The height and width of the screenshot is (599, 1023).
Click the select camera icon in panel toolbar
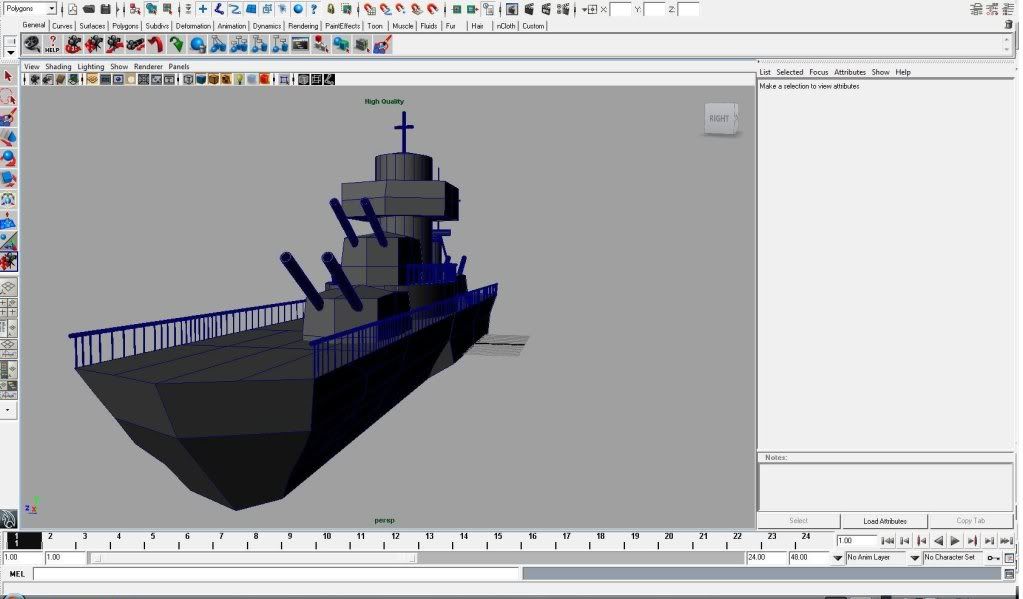[36, 80]
